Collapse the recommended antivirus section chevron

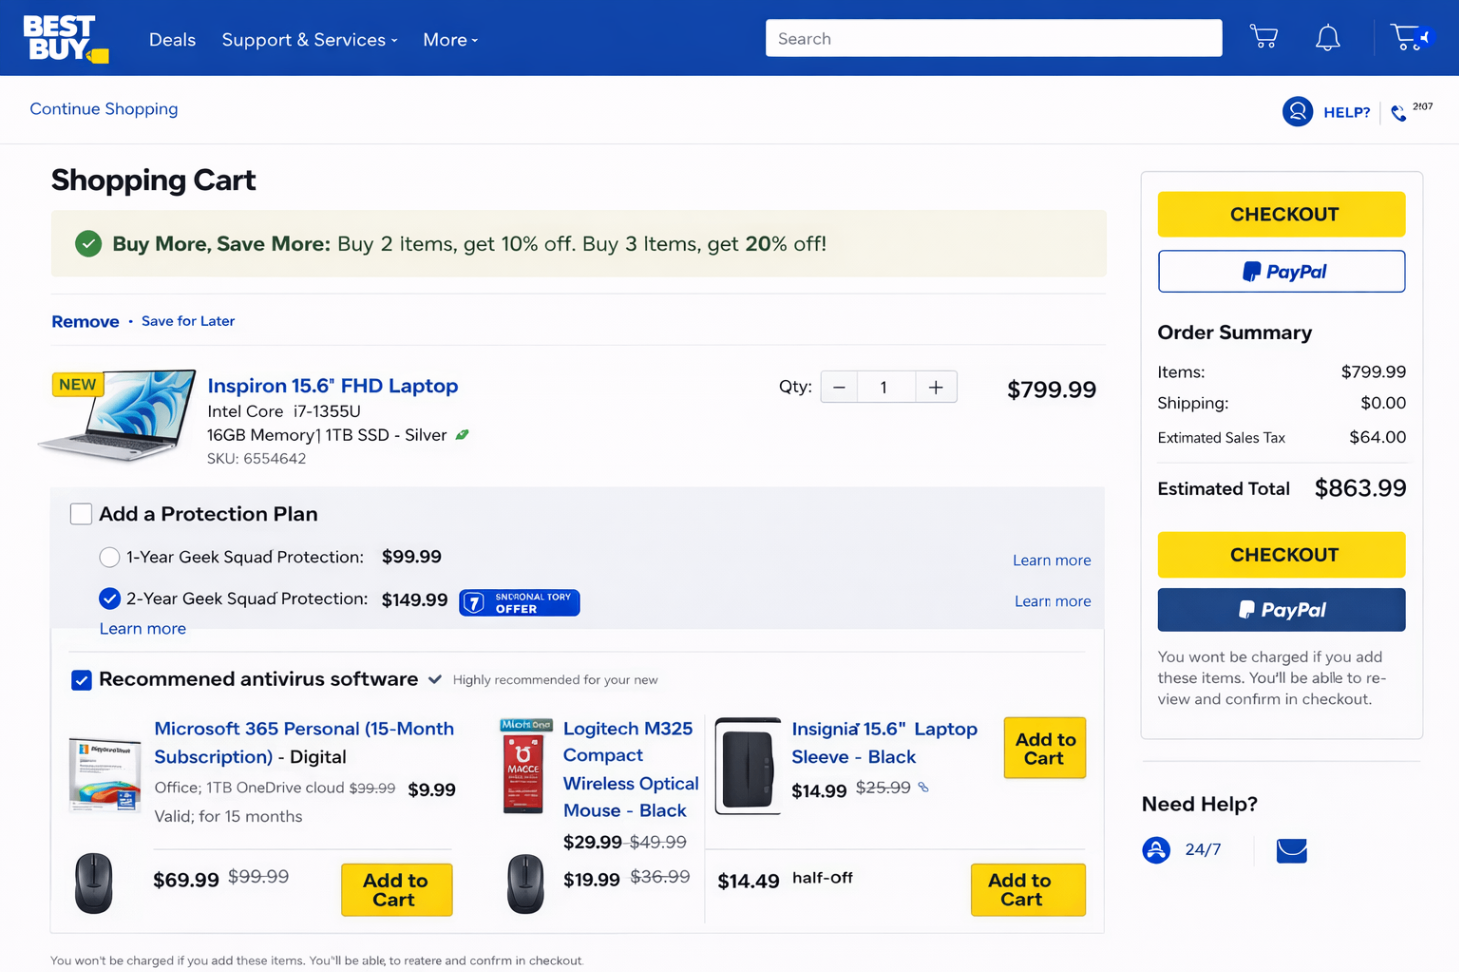point(435,679)
